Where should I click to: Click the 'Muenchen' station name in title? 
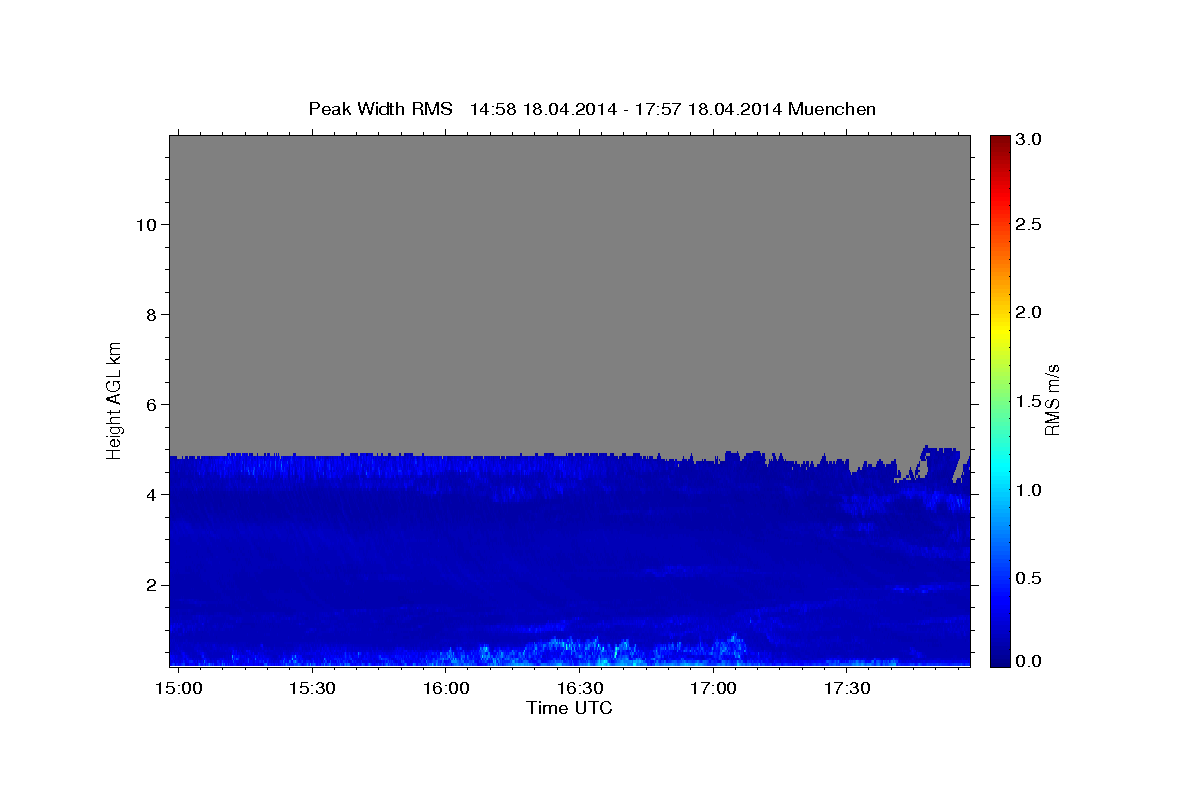coord(832,109)
